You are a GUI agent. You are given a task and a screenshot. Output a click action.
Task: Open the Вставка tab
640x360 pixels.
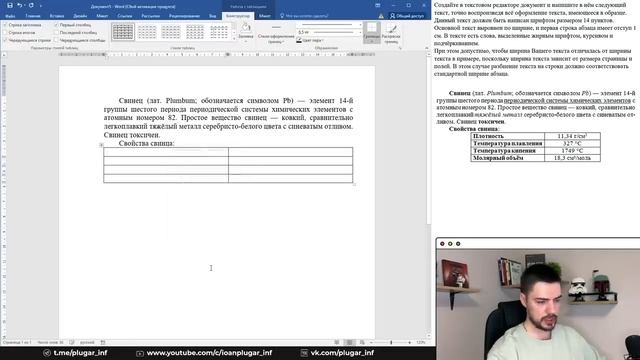[57, 16]
